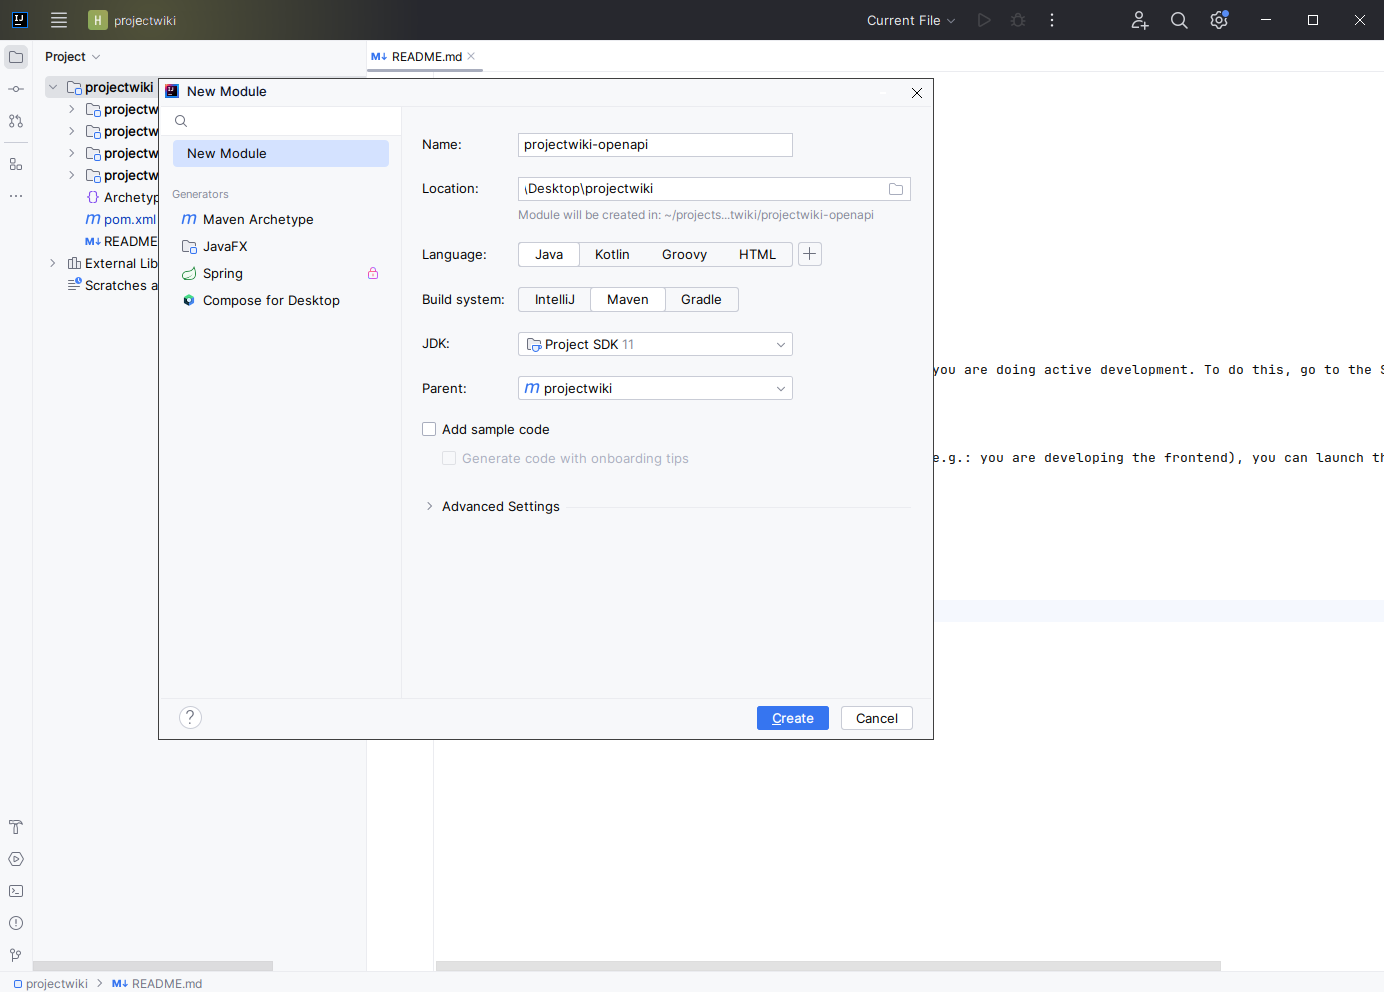Click the help question mark button
Image resolution: width=1384 pixels, height=992 pixels.
coord(190,717)
